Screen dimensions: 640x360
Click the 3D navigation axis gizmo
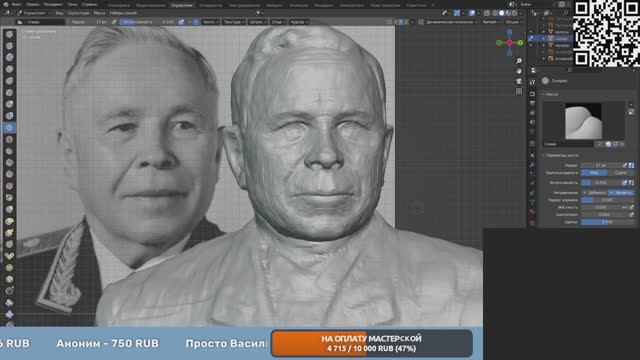[510, 42]
